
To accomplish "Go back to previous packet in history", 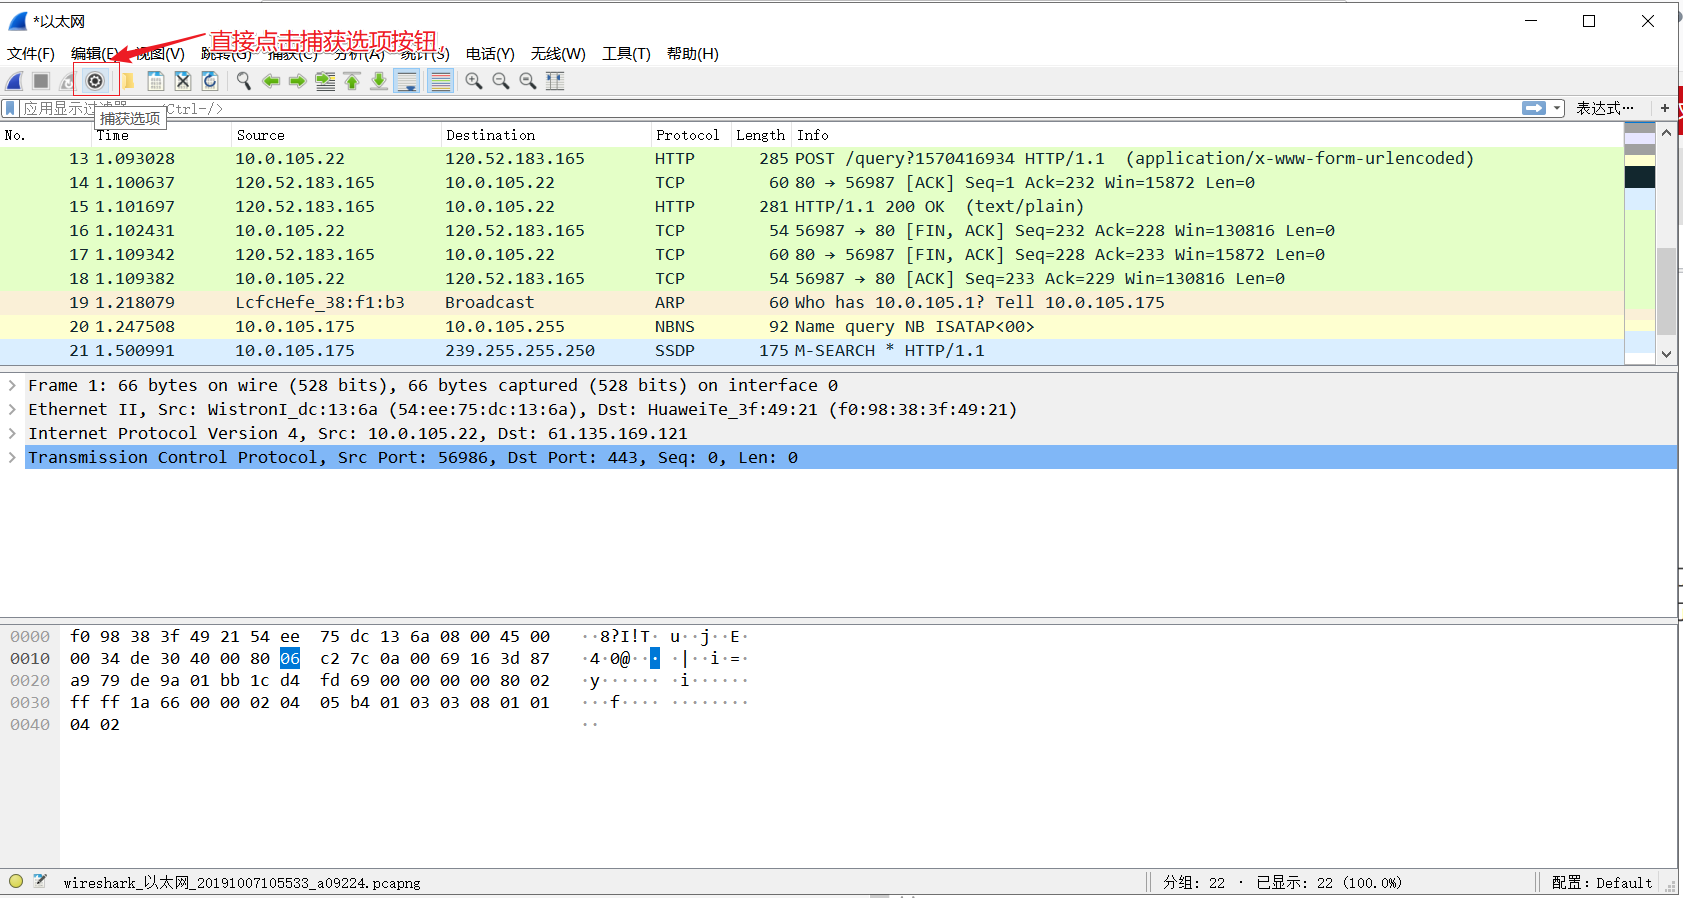I will point(271,81).
